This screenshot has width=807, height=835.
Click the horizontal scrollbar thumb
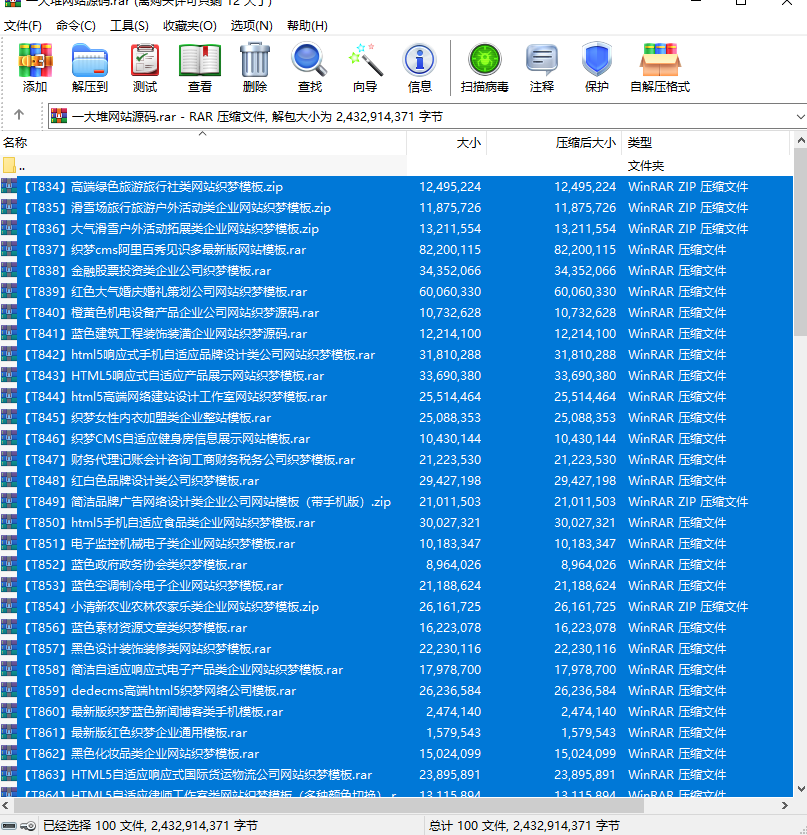328,806
